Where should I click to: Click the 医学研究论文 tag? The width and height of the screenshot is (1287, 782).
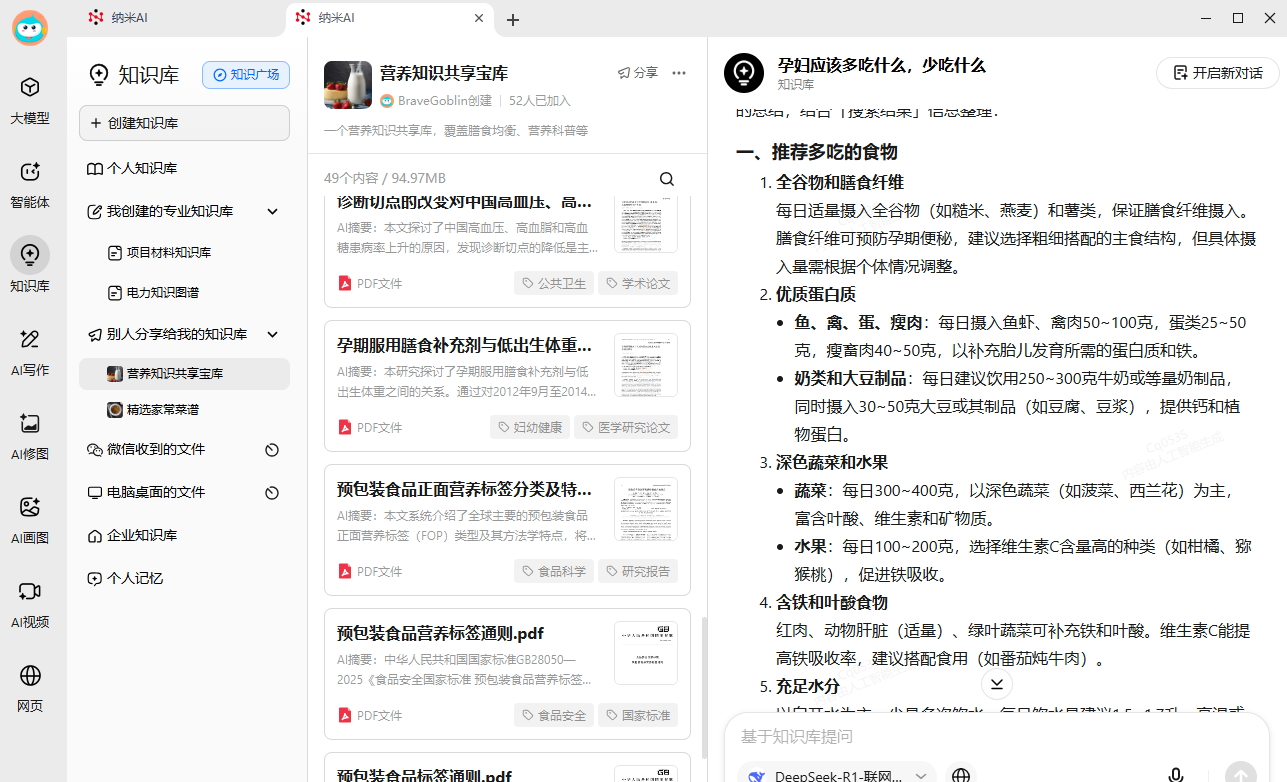[626, 427]
